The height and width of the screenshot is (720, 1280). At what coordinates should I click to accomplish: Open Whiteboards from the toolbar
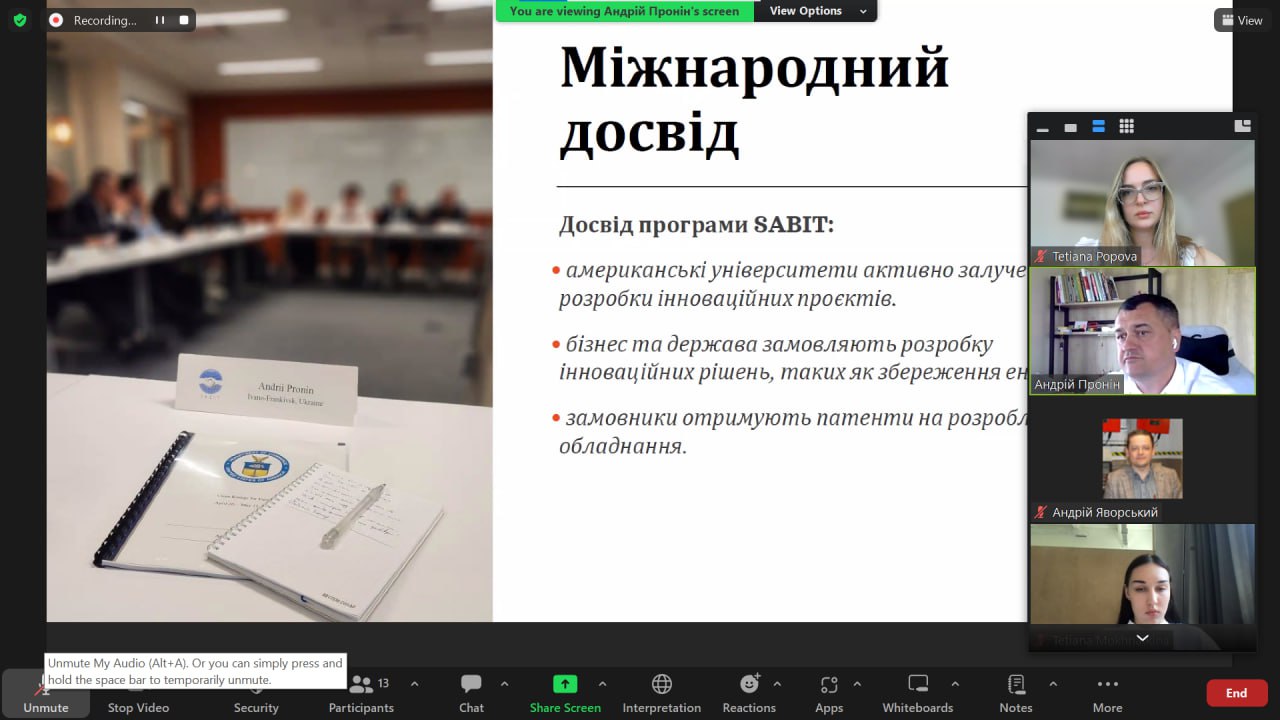(x=917, y=692)
